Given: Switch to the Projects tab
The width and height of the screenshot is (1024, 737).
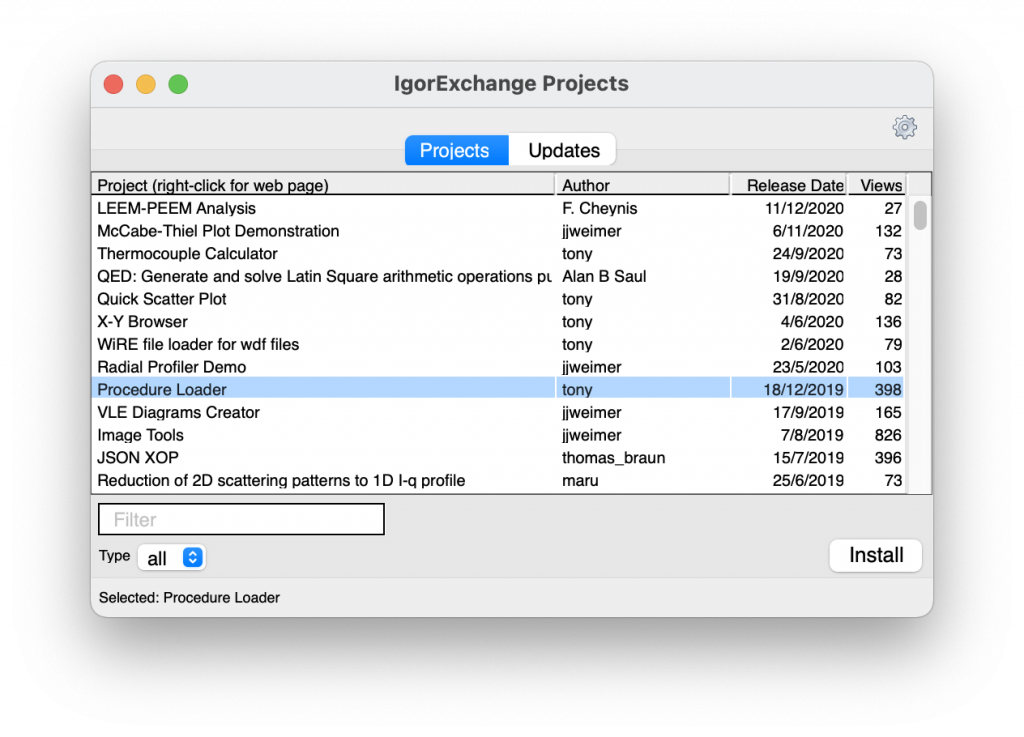Looking at the screenshot, I should click(456, 150).
